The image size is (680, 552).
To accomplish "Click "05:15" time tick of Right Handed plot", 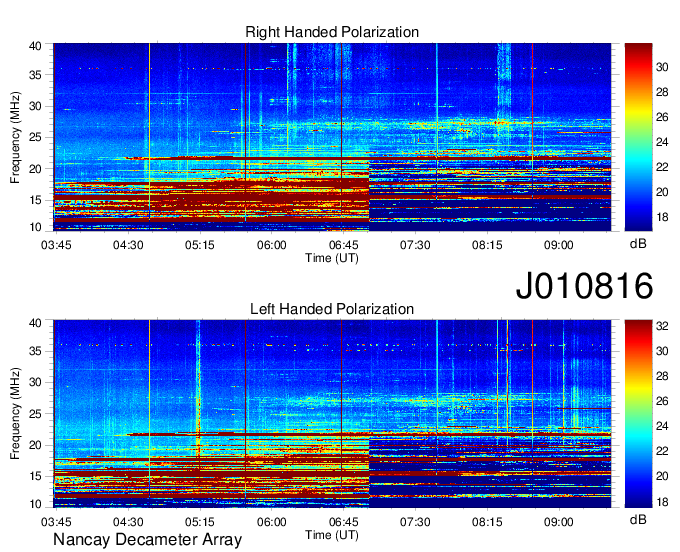I will point(200,245).
